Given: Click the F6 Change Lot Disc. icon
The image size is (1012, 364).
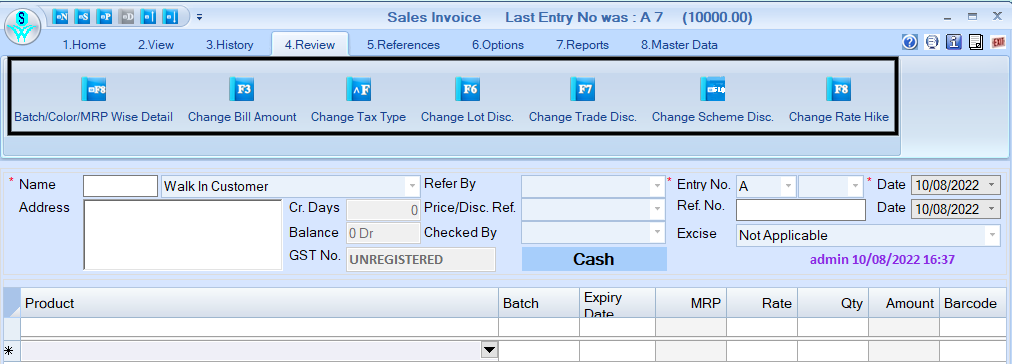Looking at the screenshot, I should tap(467, 89).
